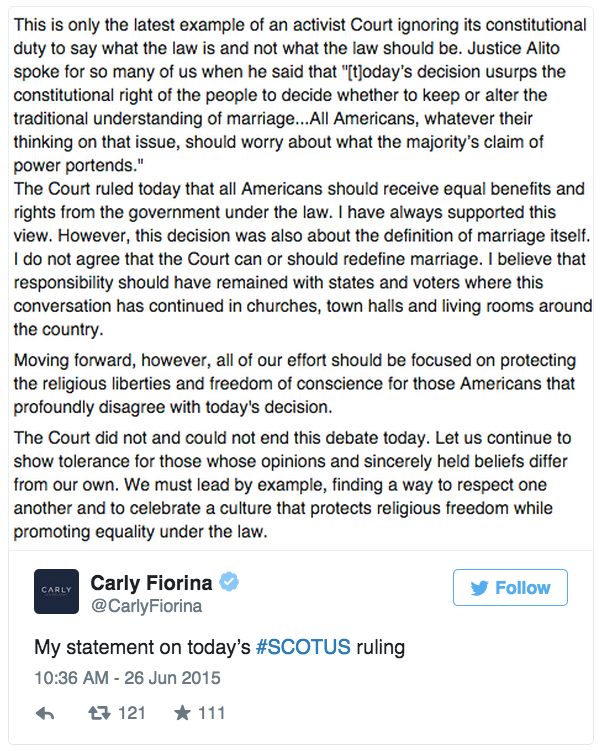The image size is (602, 751).
Task: Click the Twitter bird in Follow button
Action: (x=479, y=588)
